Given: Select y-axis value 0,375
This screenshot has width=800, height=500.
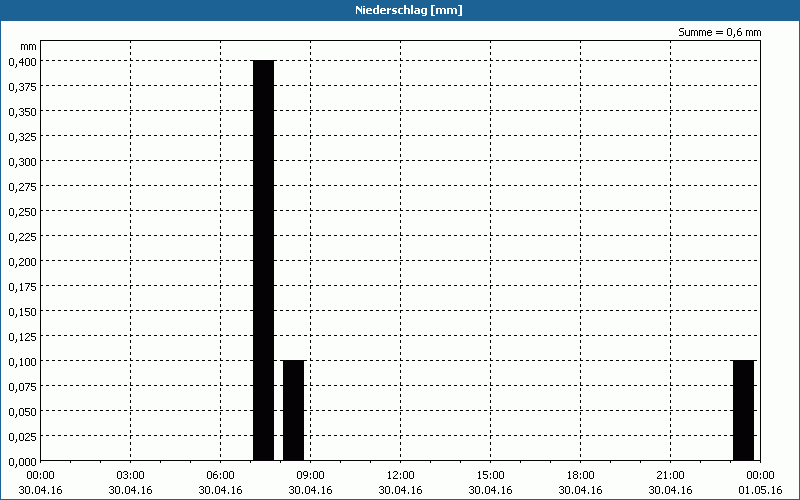Looking at the screenshot, I should point(22,87).
